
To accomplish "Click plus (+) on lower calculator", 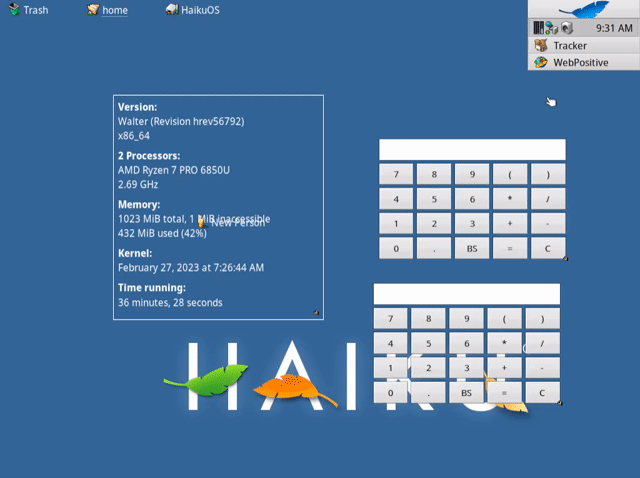I will (x=504, y=368).
